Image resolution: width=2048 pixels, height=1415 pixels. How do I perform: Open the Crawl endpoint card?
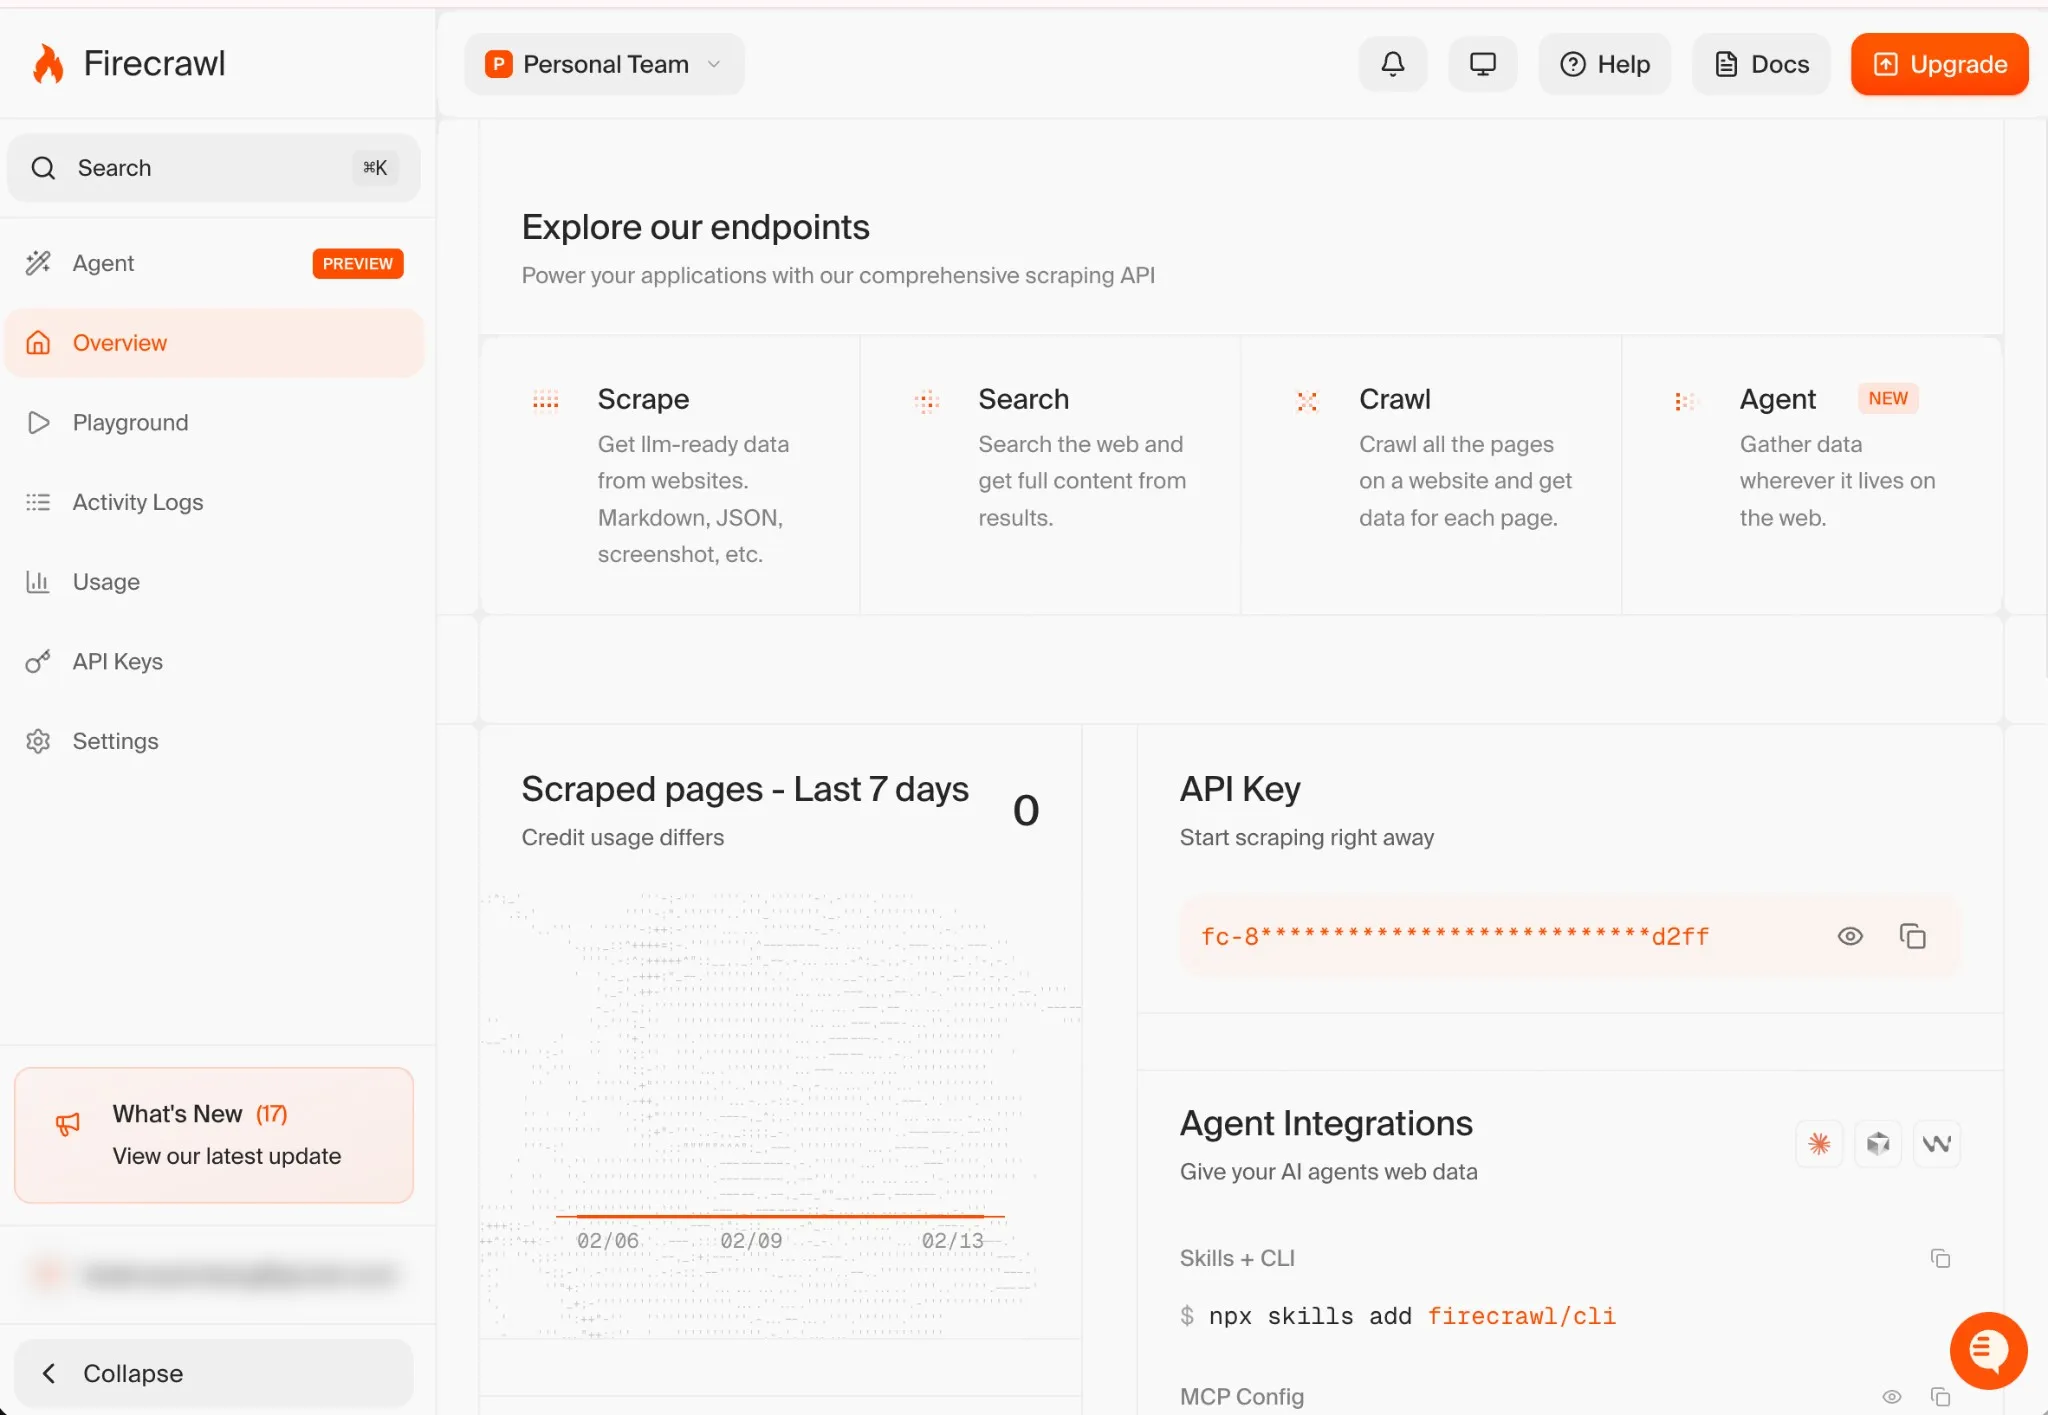[x=1431, y=475]
